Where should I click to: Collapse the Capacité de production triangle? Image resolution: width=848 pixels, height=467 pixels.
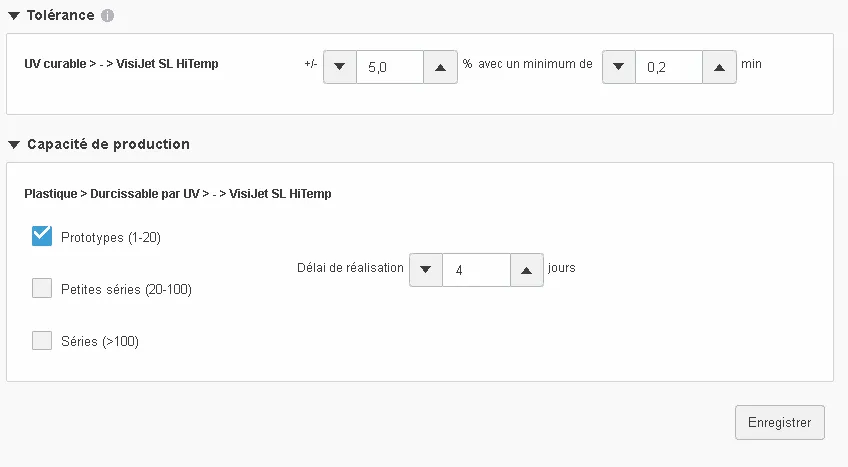point(13,144)
